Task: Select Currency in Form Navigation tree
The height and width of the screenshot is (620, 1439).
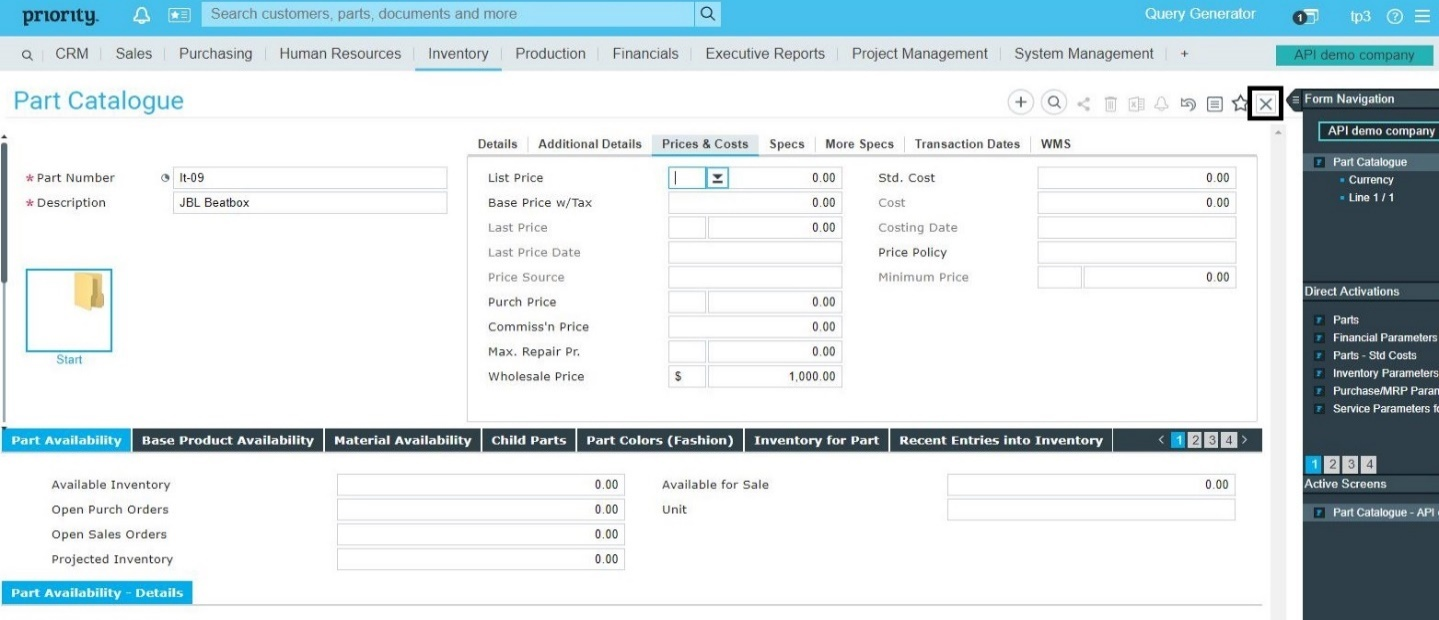Action: tap(1370, 180)
